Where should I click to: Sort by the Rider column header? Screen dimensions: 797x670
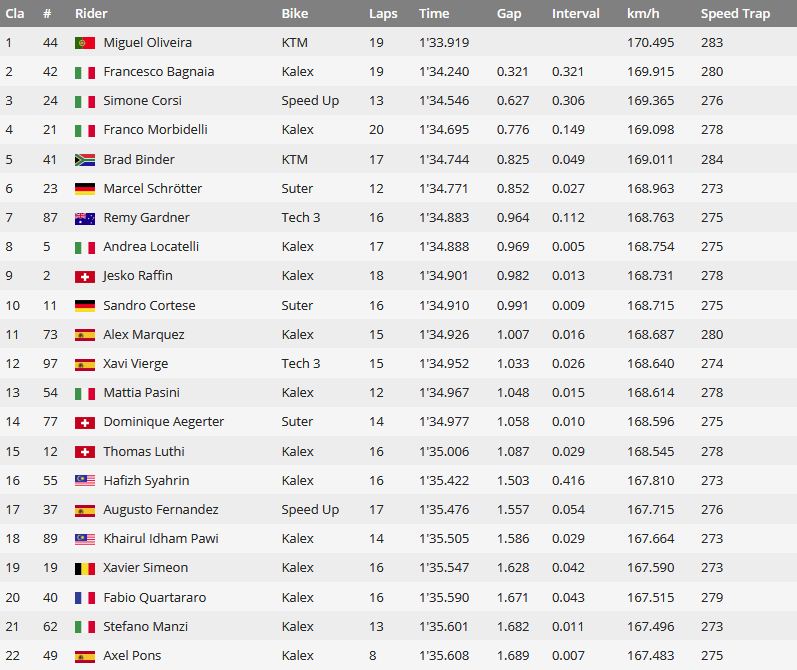click(91, 13)
